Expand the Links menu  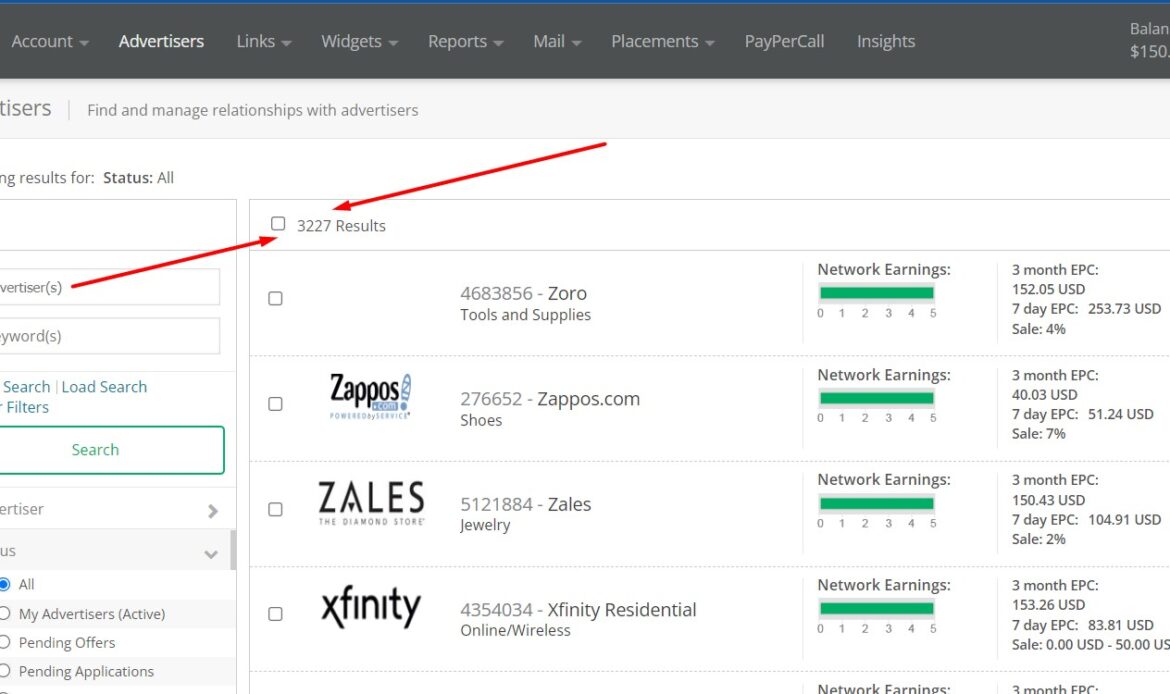click(x=263, y=42)
